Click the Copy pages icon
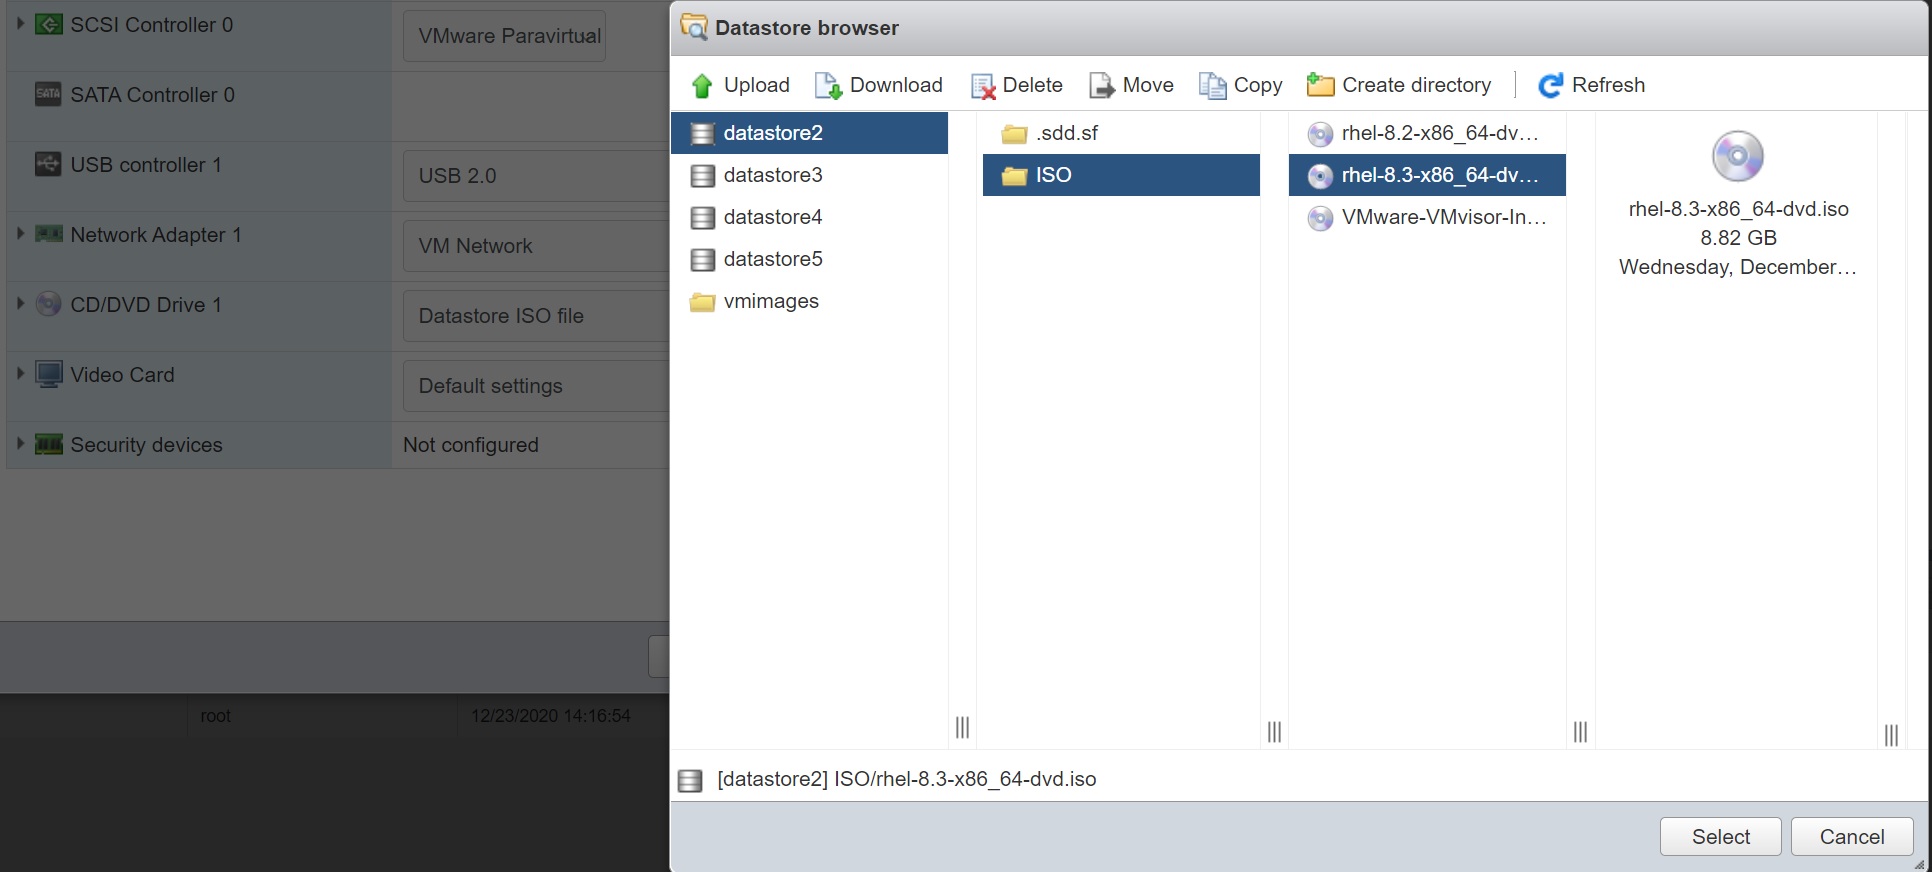The height and width of the screenshot is (872, 1932). 1212,86
